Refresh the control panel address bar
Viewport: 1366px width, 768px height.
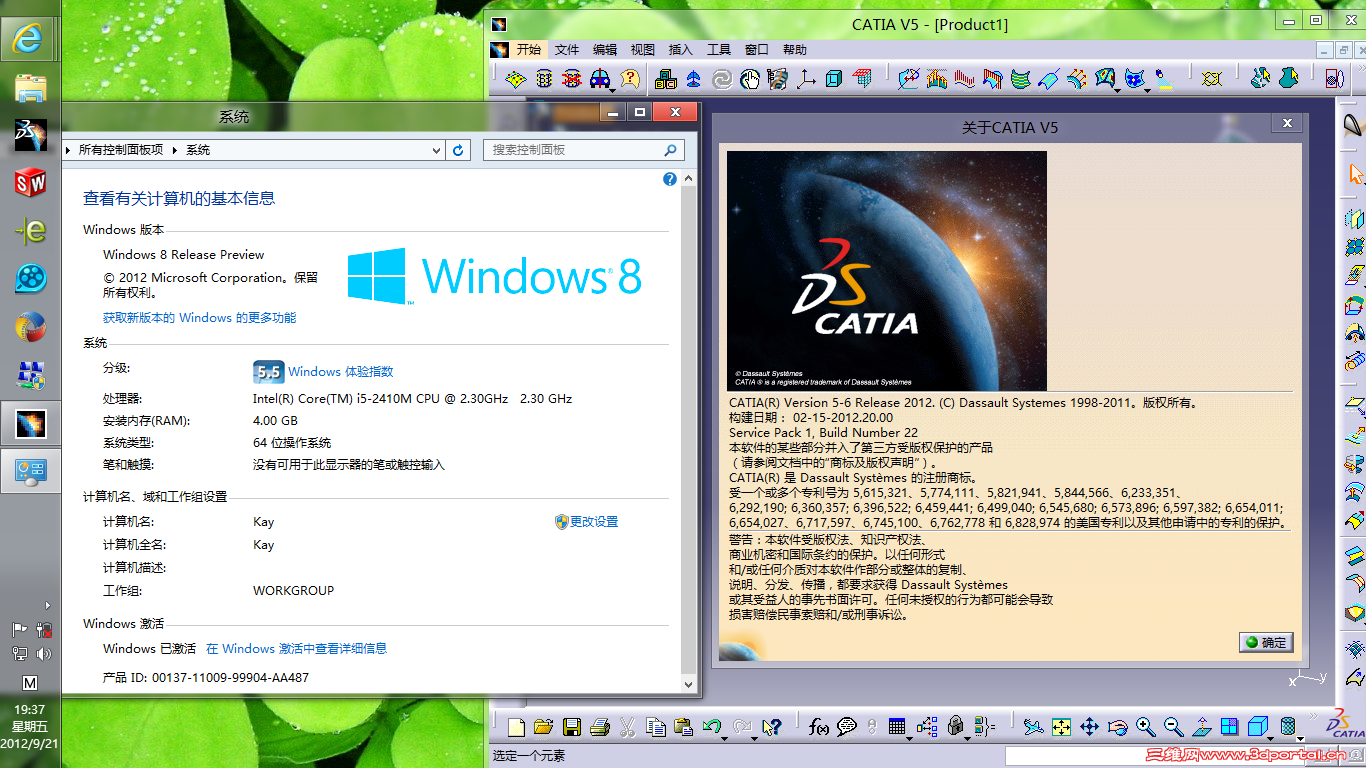(x=459, y=150)
